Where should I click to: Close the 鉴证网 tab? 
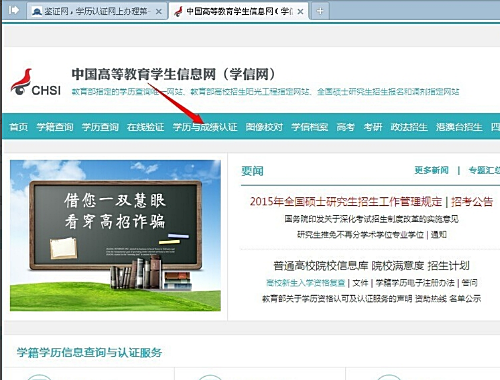click(x=159, y=11)
